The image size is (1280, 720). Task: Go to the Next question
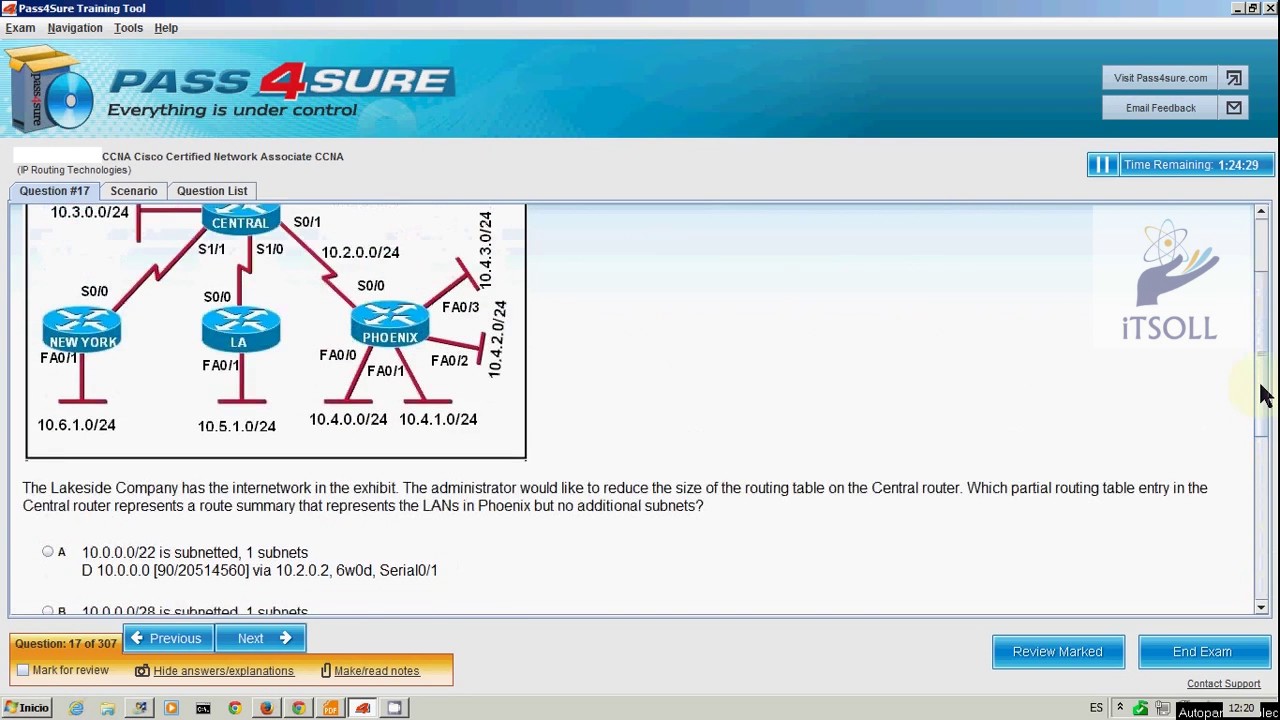[261, 638]
